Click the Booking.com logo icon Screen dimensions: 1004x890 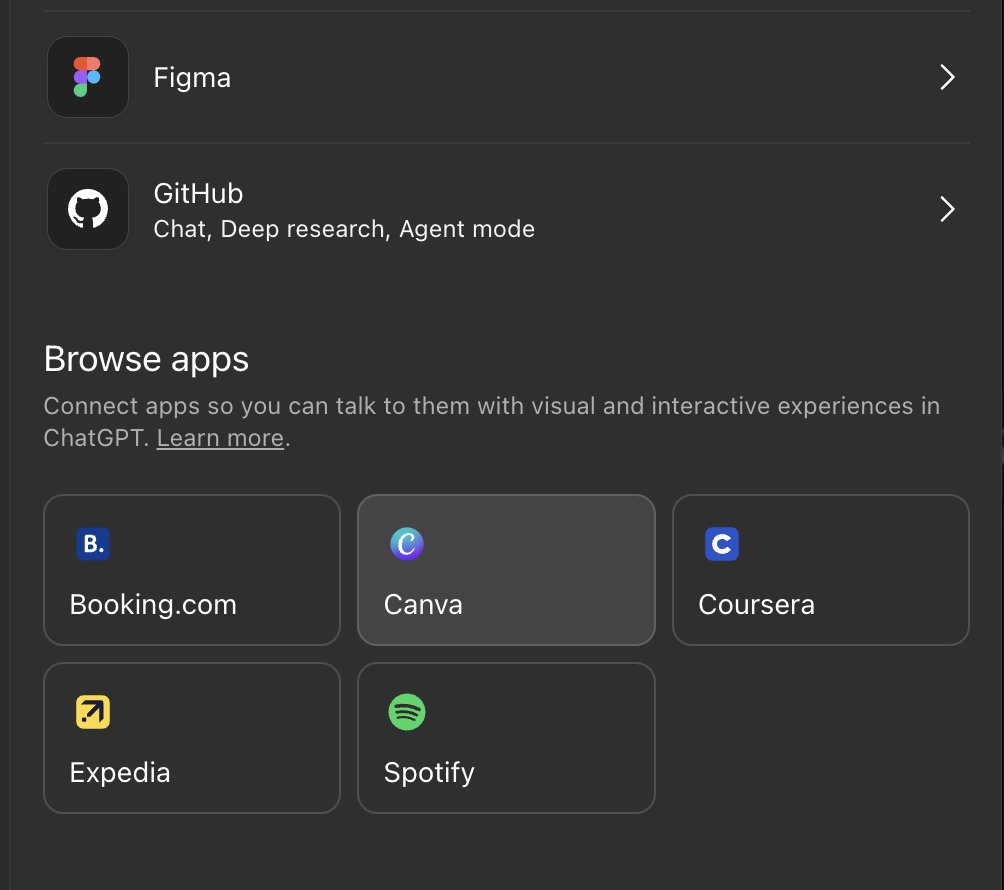91,543
